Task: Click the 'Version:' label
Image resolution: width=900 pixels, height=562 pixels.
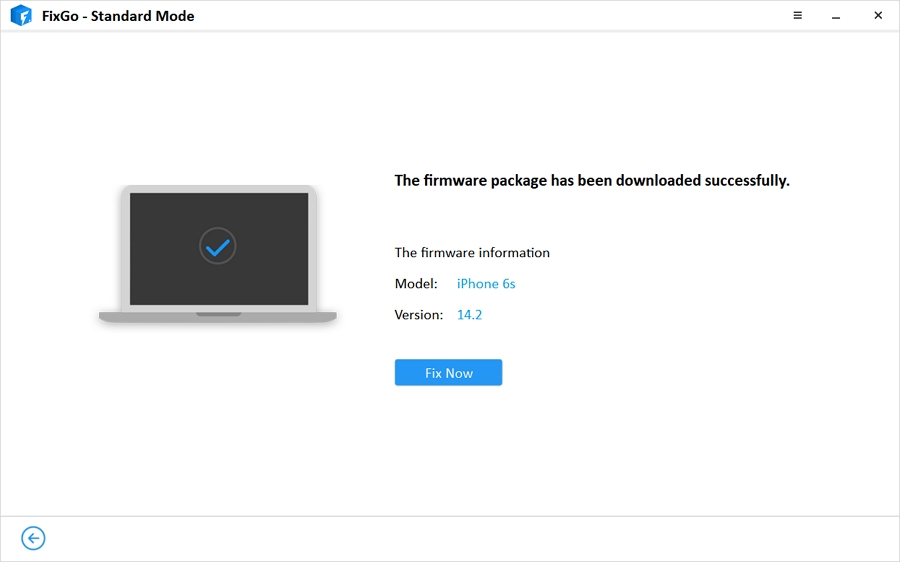Action: (419, 315)
